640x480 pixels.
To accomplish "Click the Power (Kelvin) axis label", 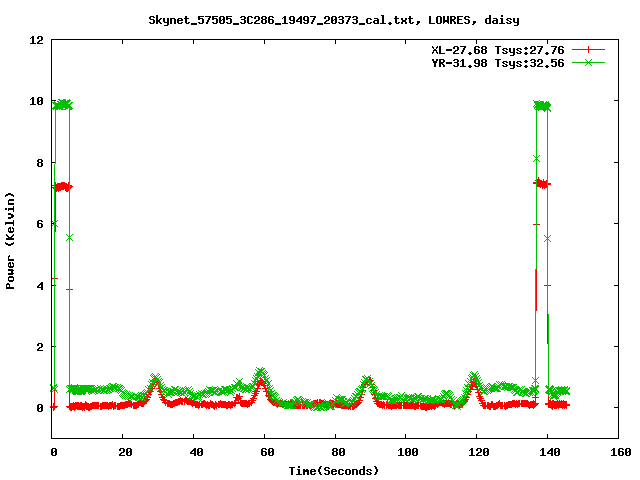I will (10, 241).
